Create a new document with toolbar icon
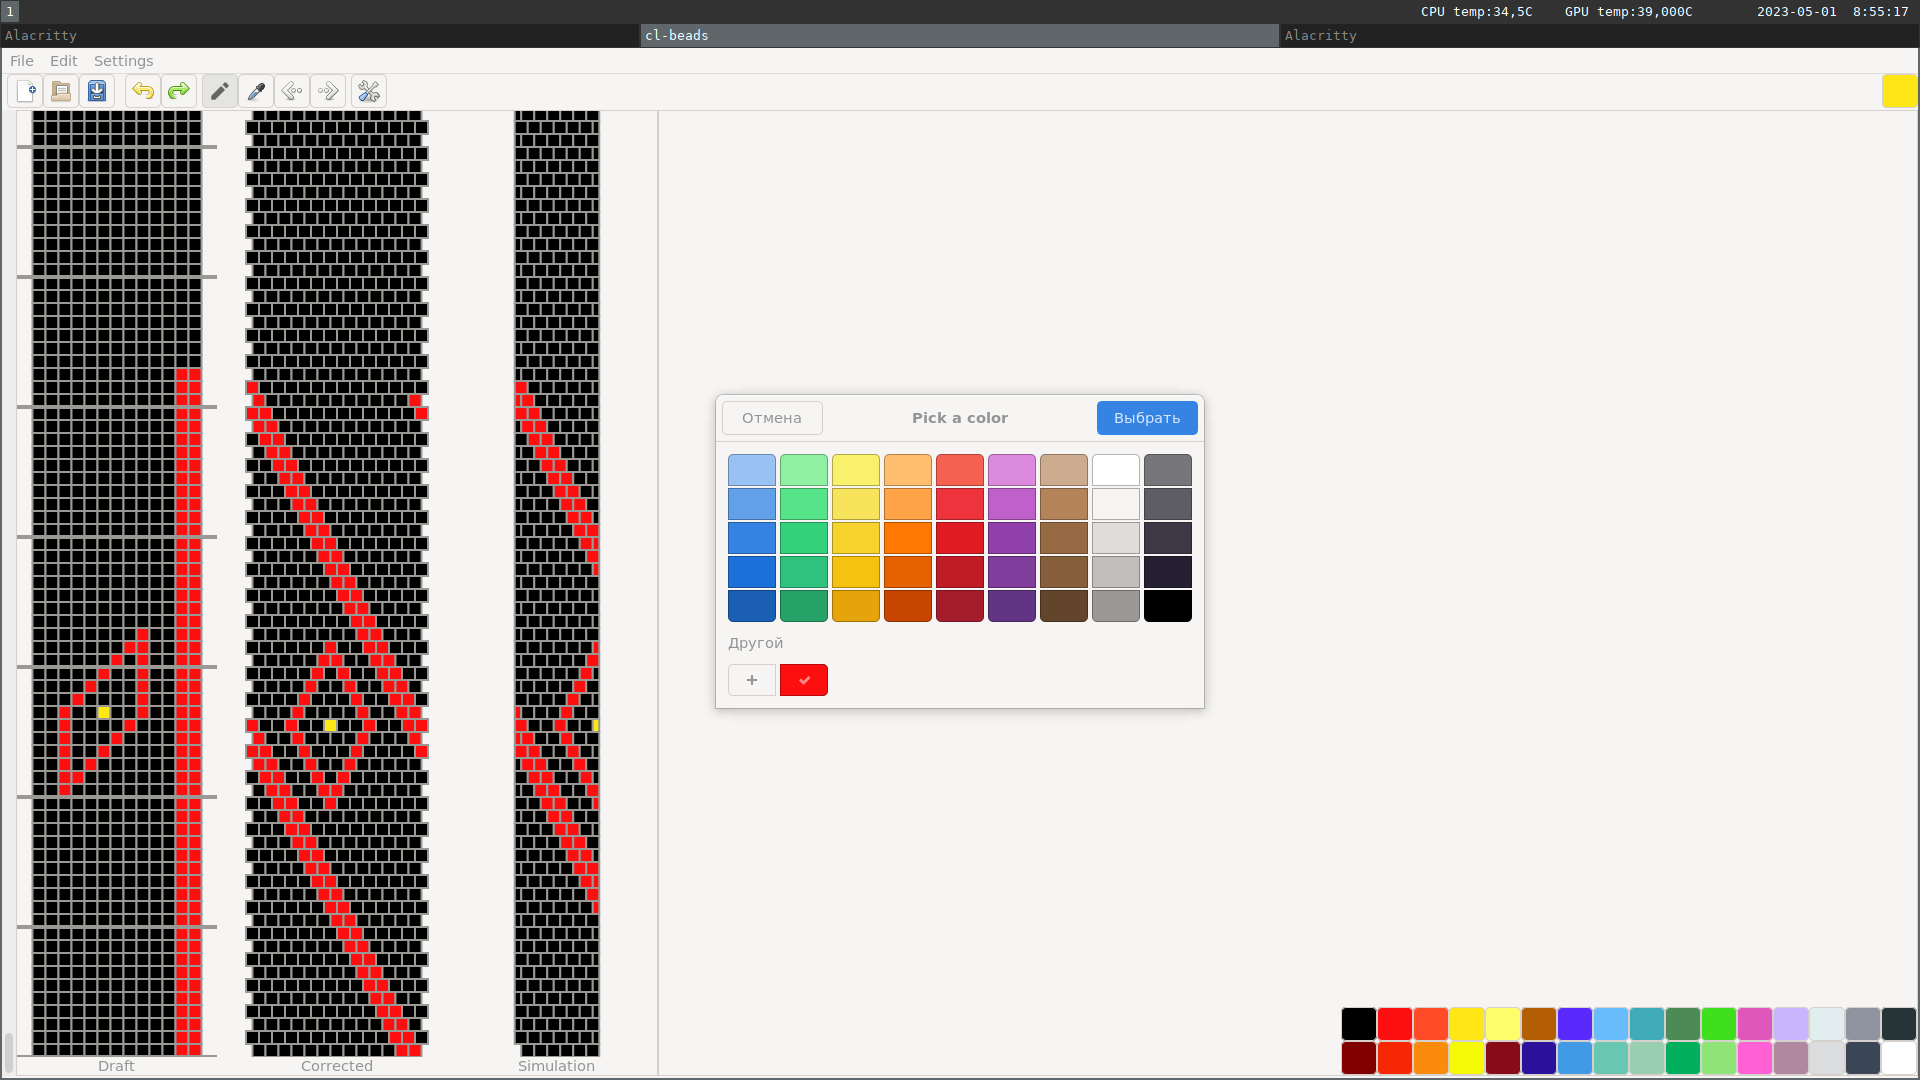 (x=27, y=91)
